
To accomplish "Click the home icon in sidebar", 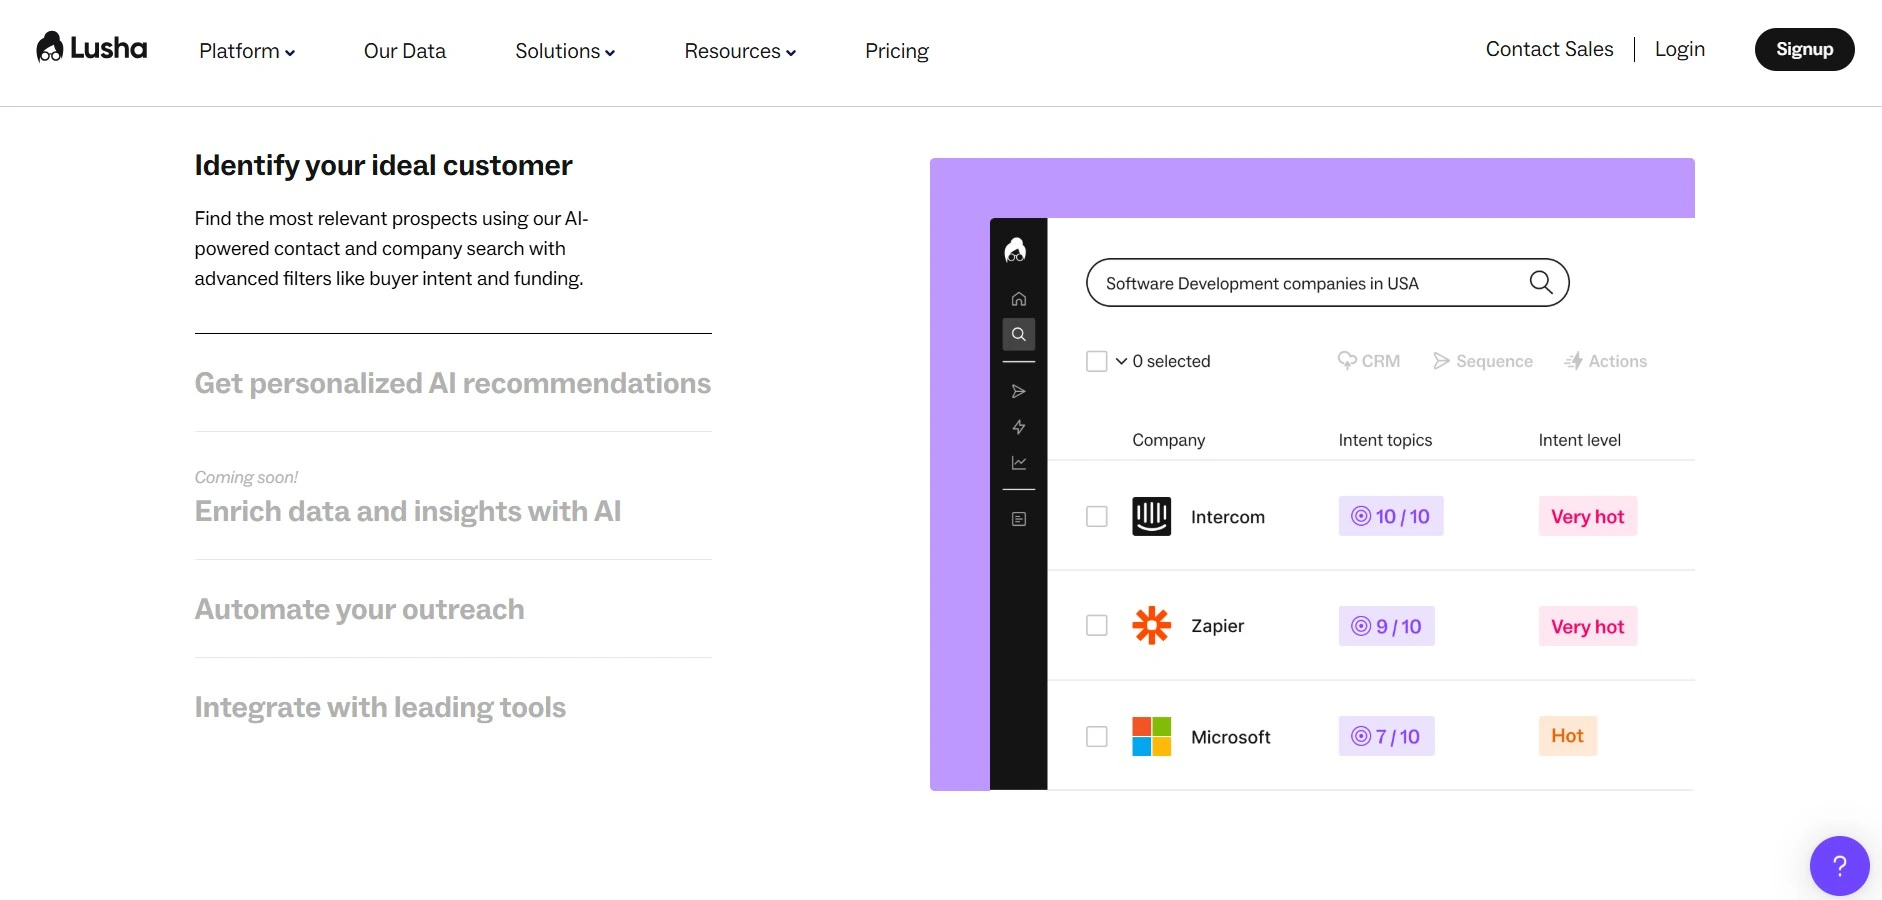I will point(1019,299).
